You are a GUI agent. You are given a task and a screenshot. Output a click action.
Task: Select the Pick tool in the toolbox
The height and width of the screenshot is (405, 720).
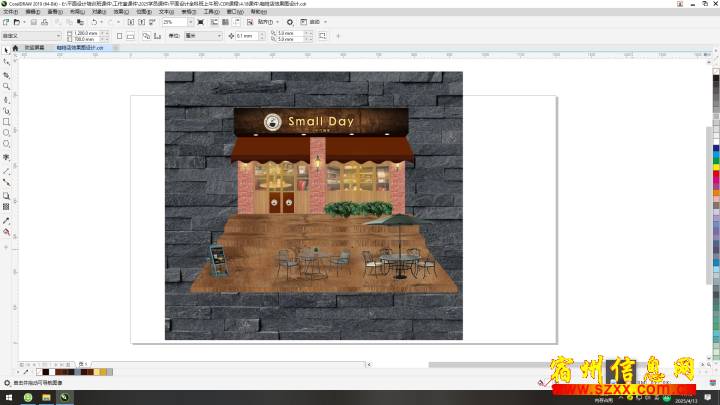pos(6,49)
